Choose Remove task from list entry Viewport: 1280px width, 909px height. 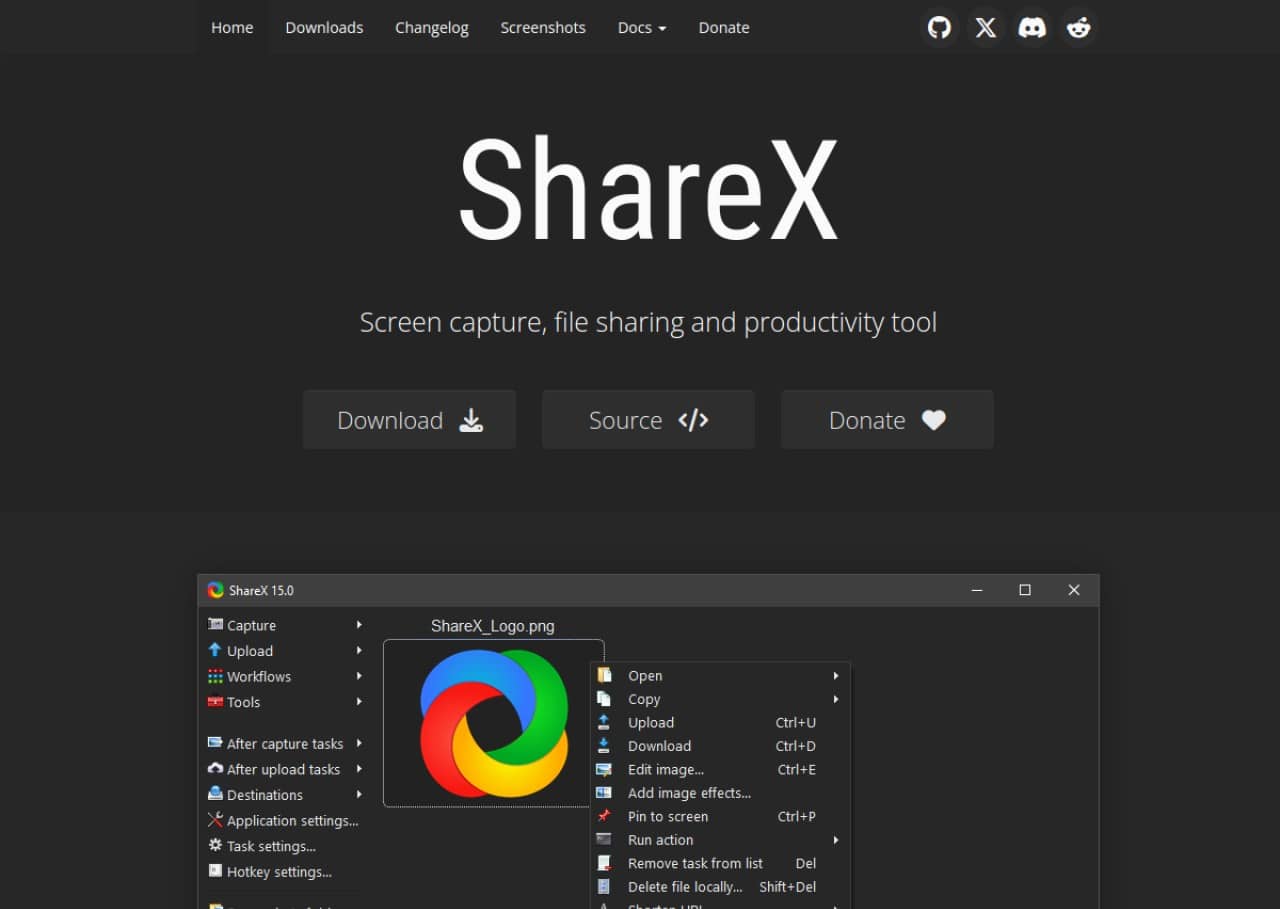click(x=695, y=863)
